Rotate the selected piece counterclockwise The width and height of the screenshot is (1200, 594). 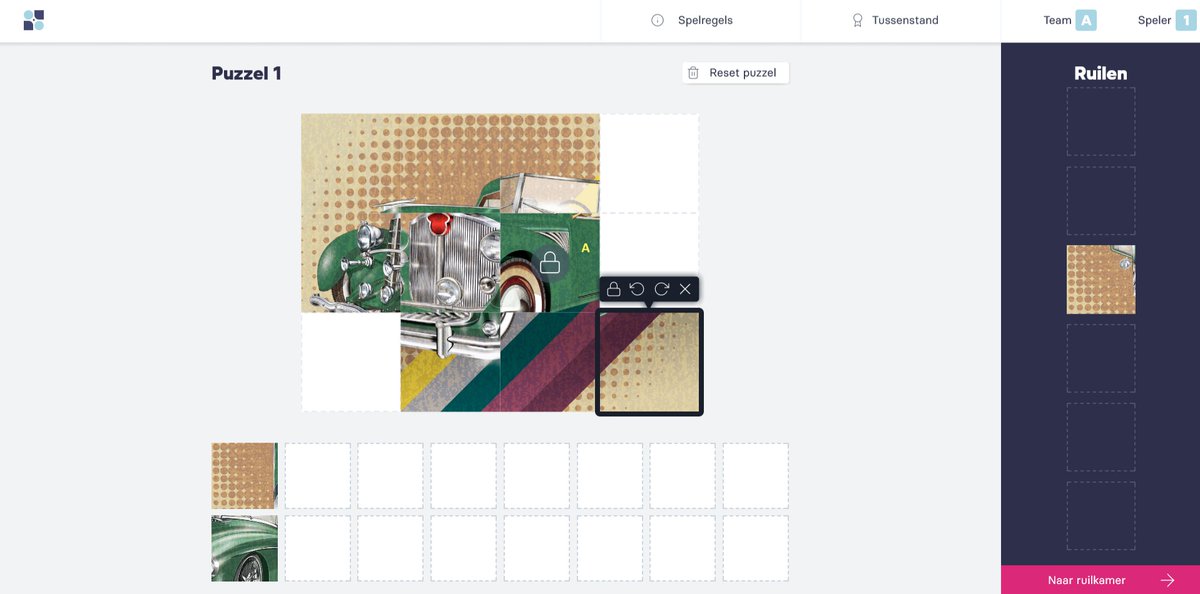click(637, 289)
